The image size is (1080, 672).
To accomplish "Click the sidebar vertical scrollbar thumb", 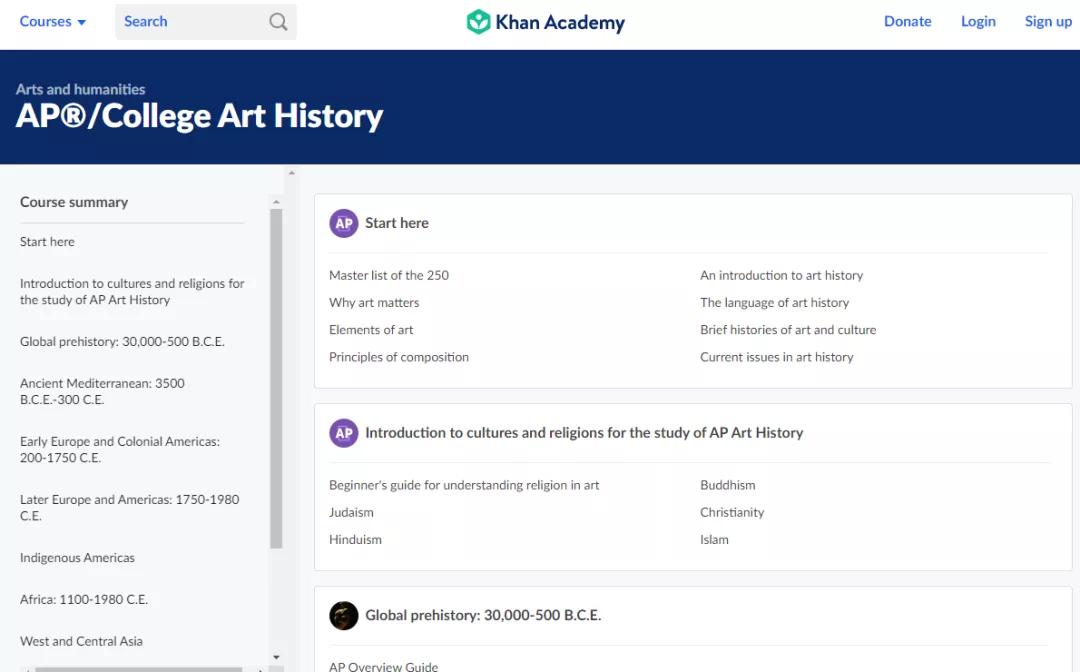I will pos(276,380).
